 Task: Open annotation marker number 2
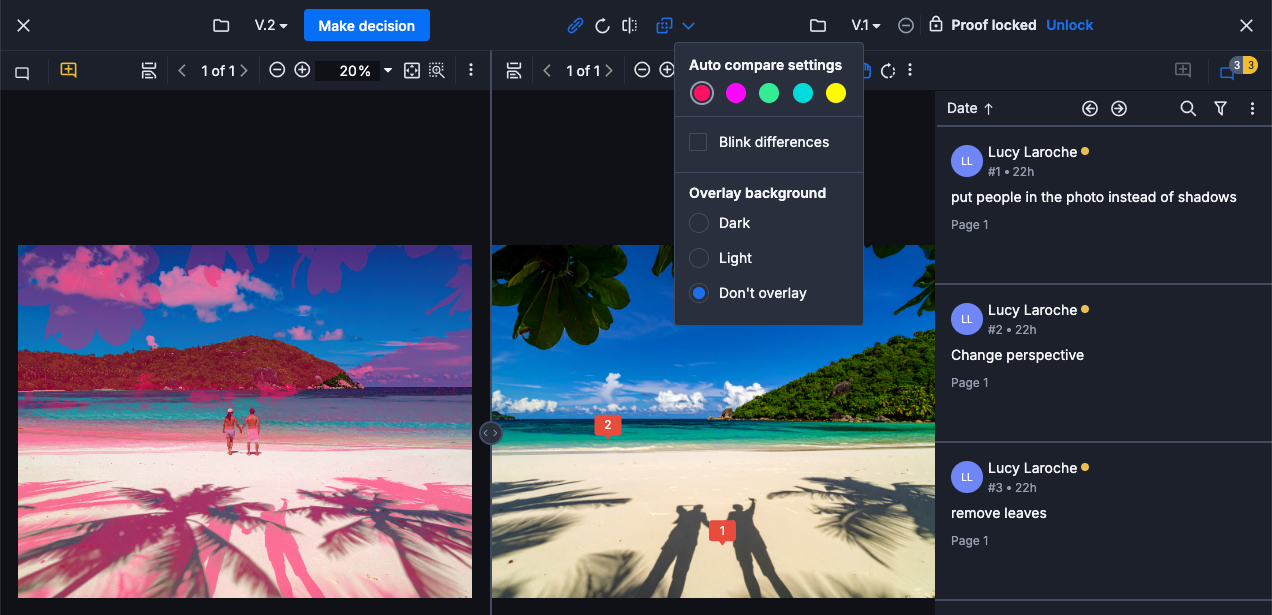607,425
